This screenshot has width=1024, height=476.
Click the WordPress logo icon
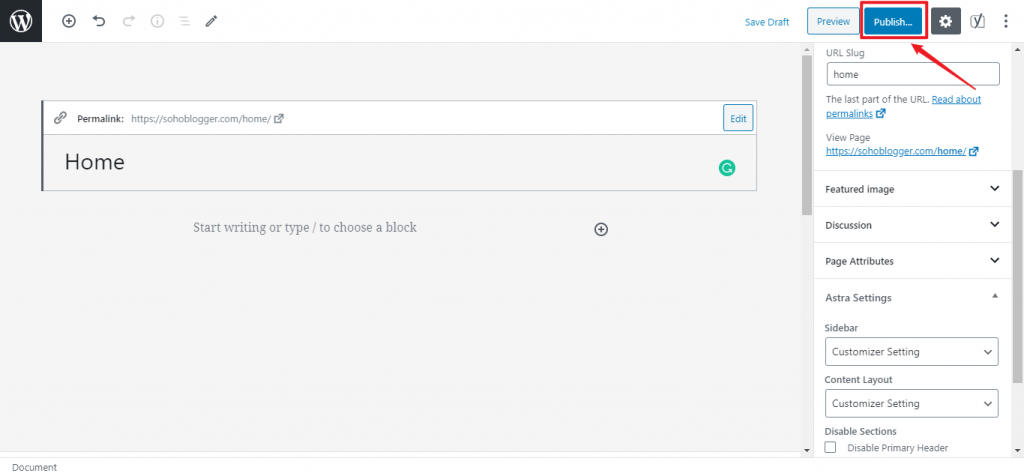tap(20, 20)
